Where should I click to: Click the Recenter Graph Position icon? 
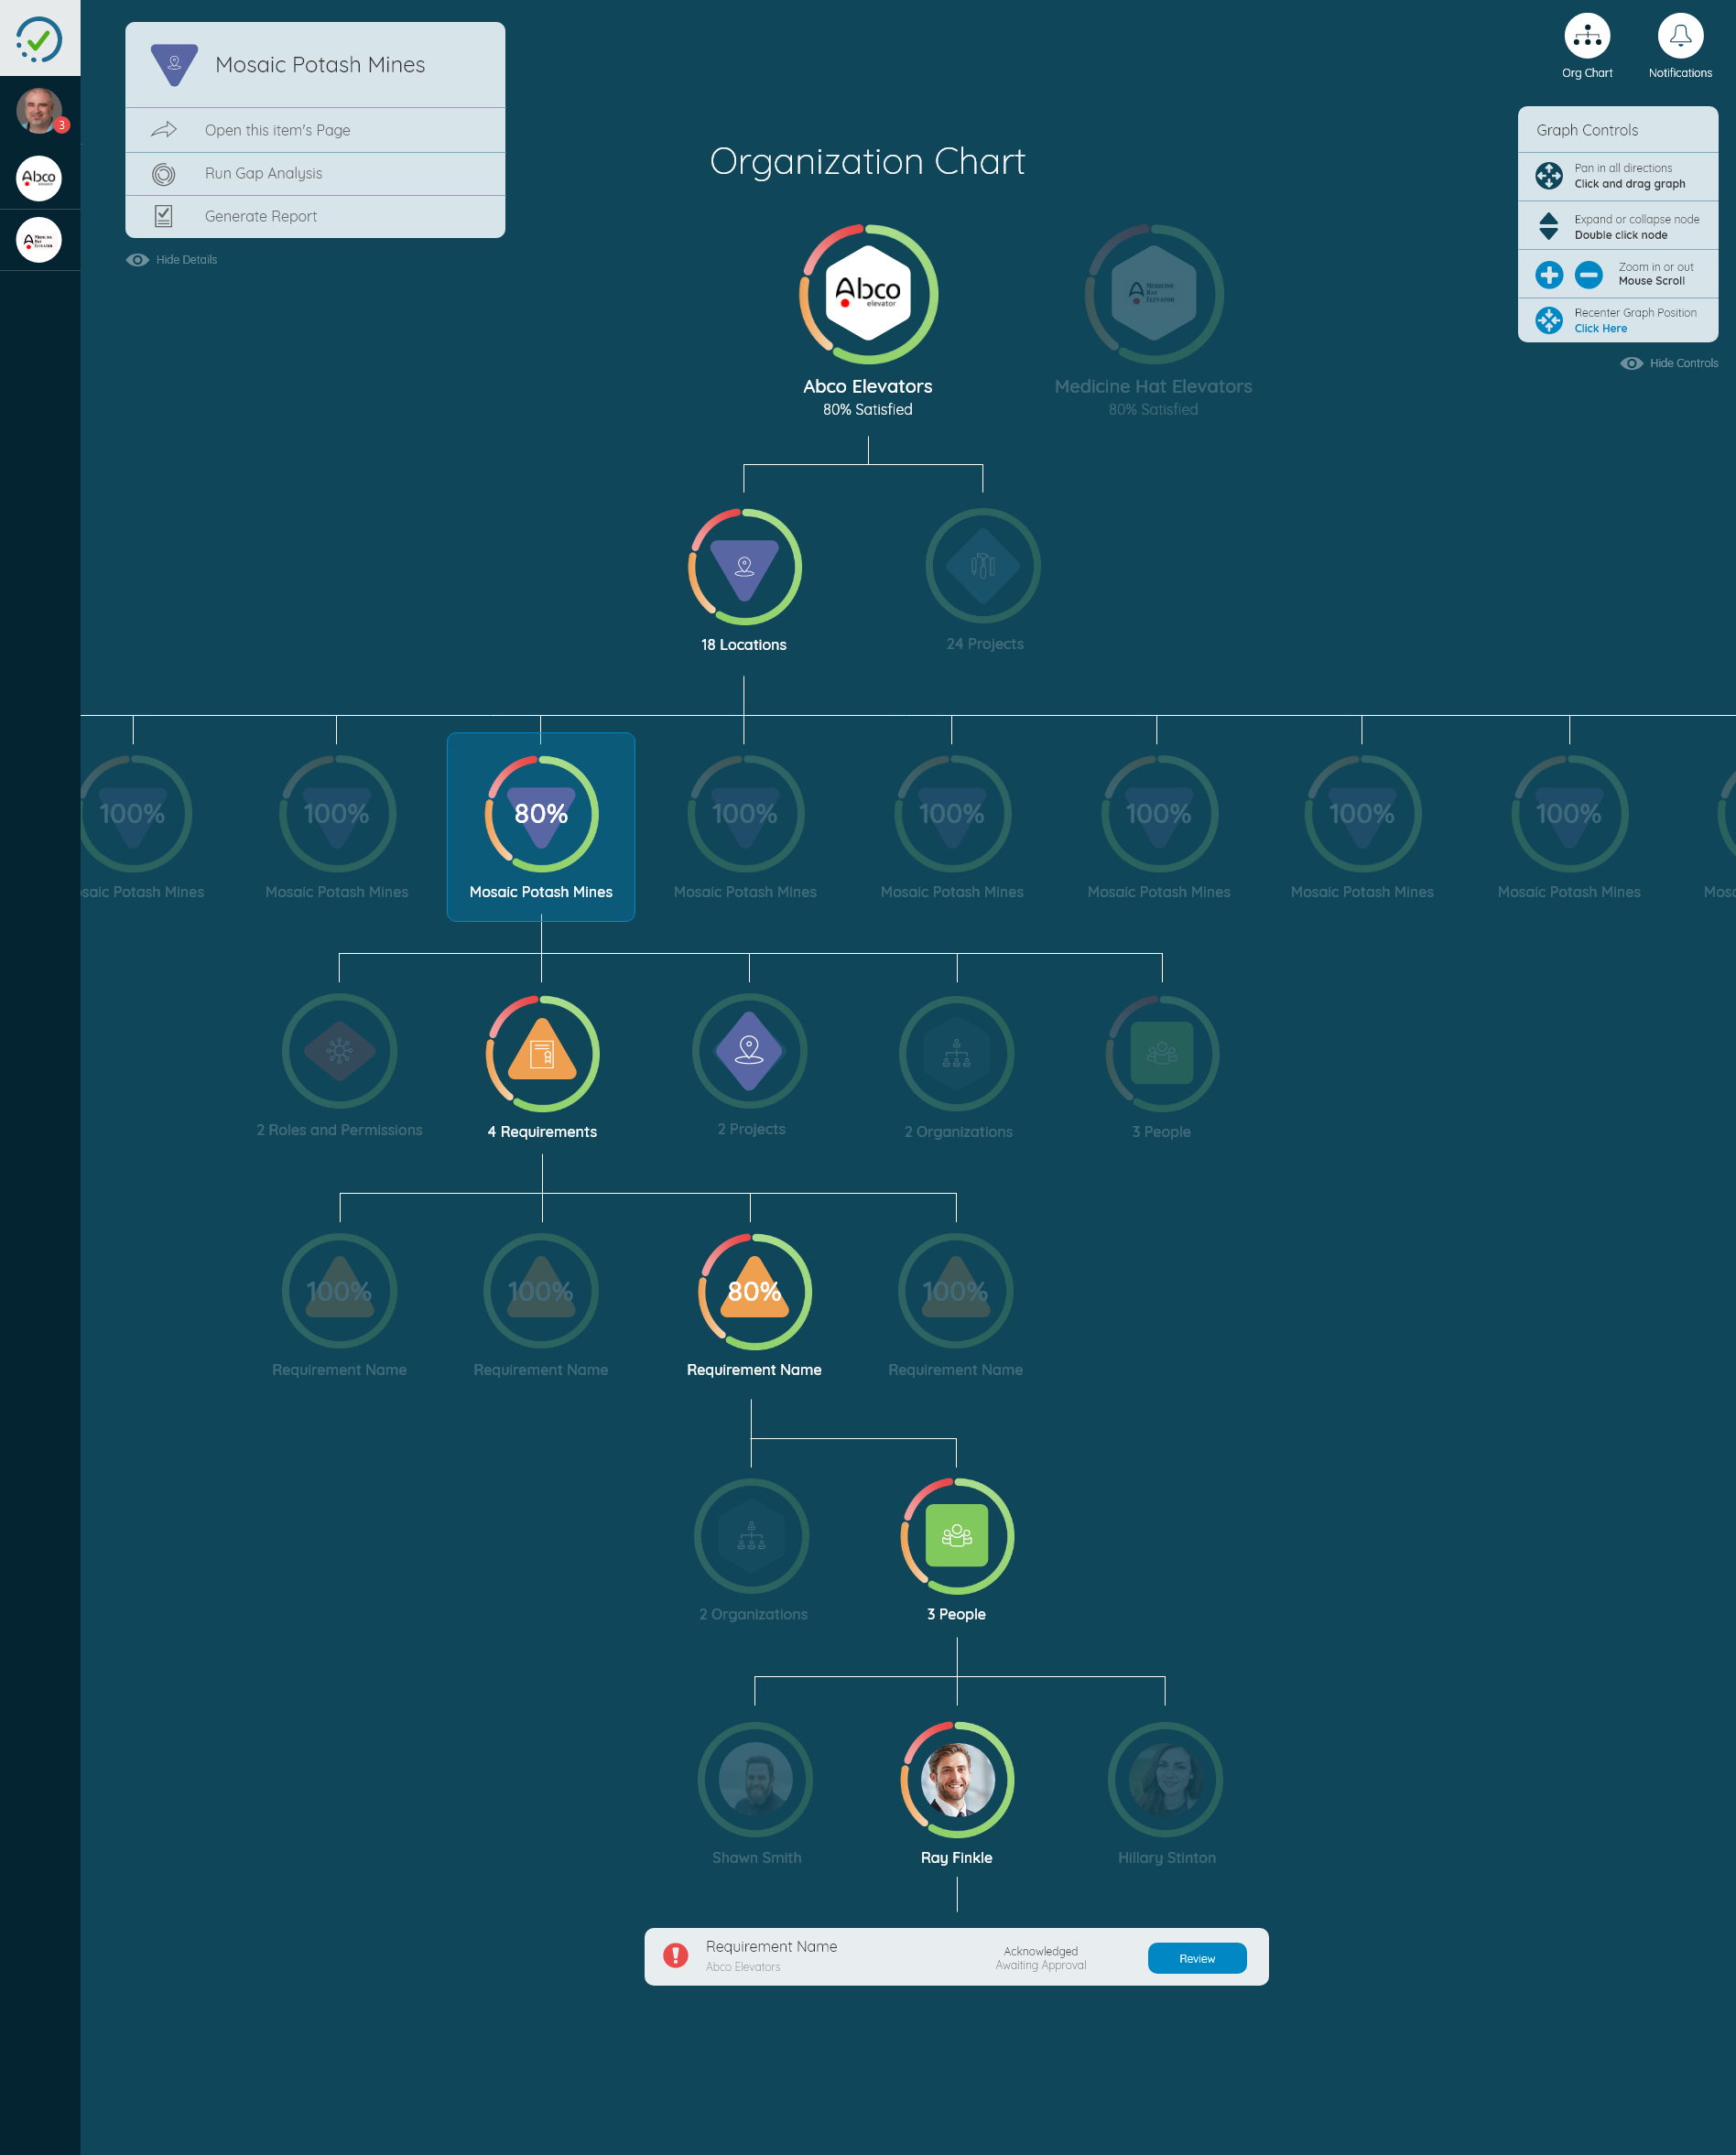(1549, 320)
